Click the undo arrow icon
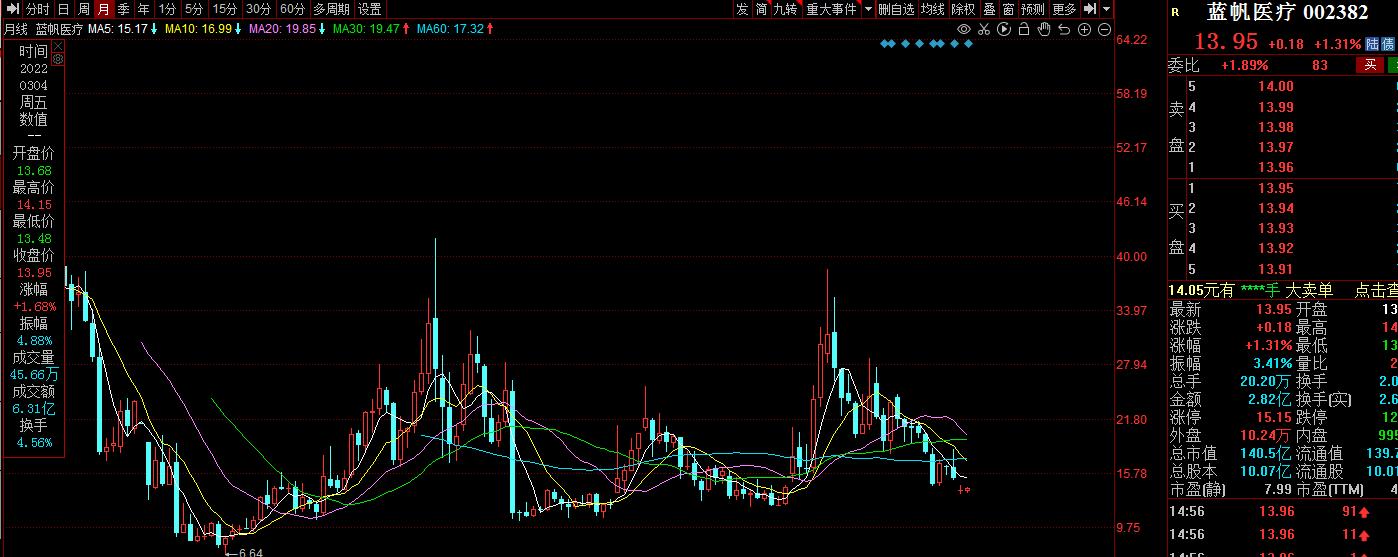The height and width of the screenshot is (557, 1398). tap(1064, 29)
